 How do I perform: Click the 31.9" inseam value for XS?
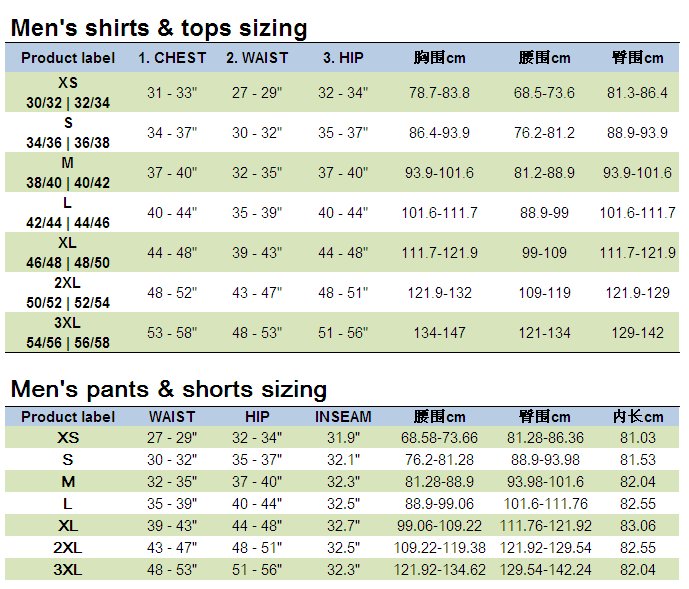point(343,438)
